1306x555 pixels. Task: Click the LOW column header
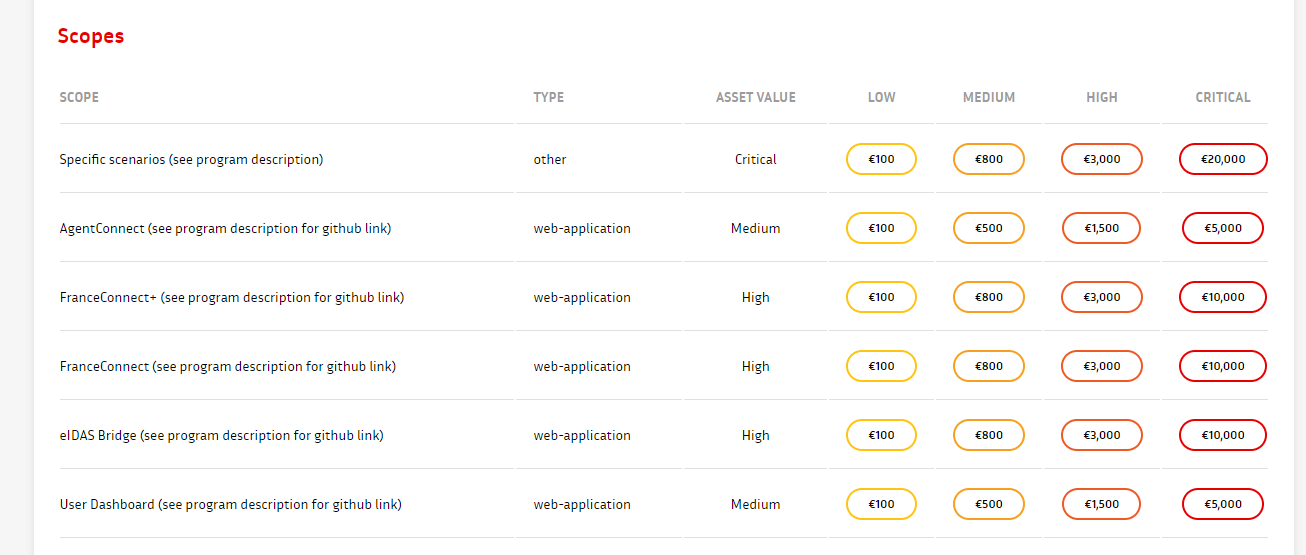click(882, 97)
